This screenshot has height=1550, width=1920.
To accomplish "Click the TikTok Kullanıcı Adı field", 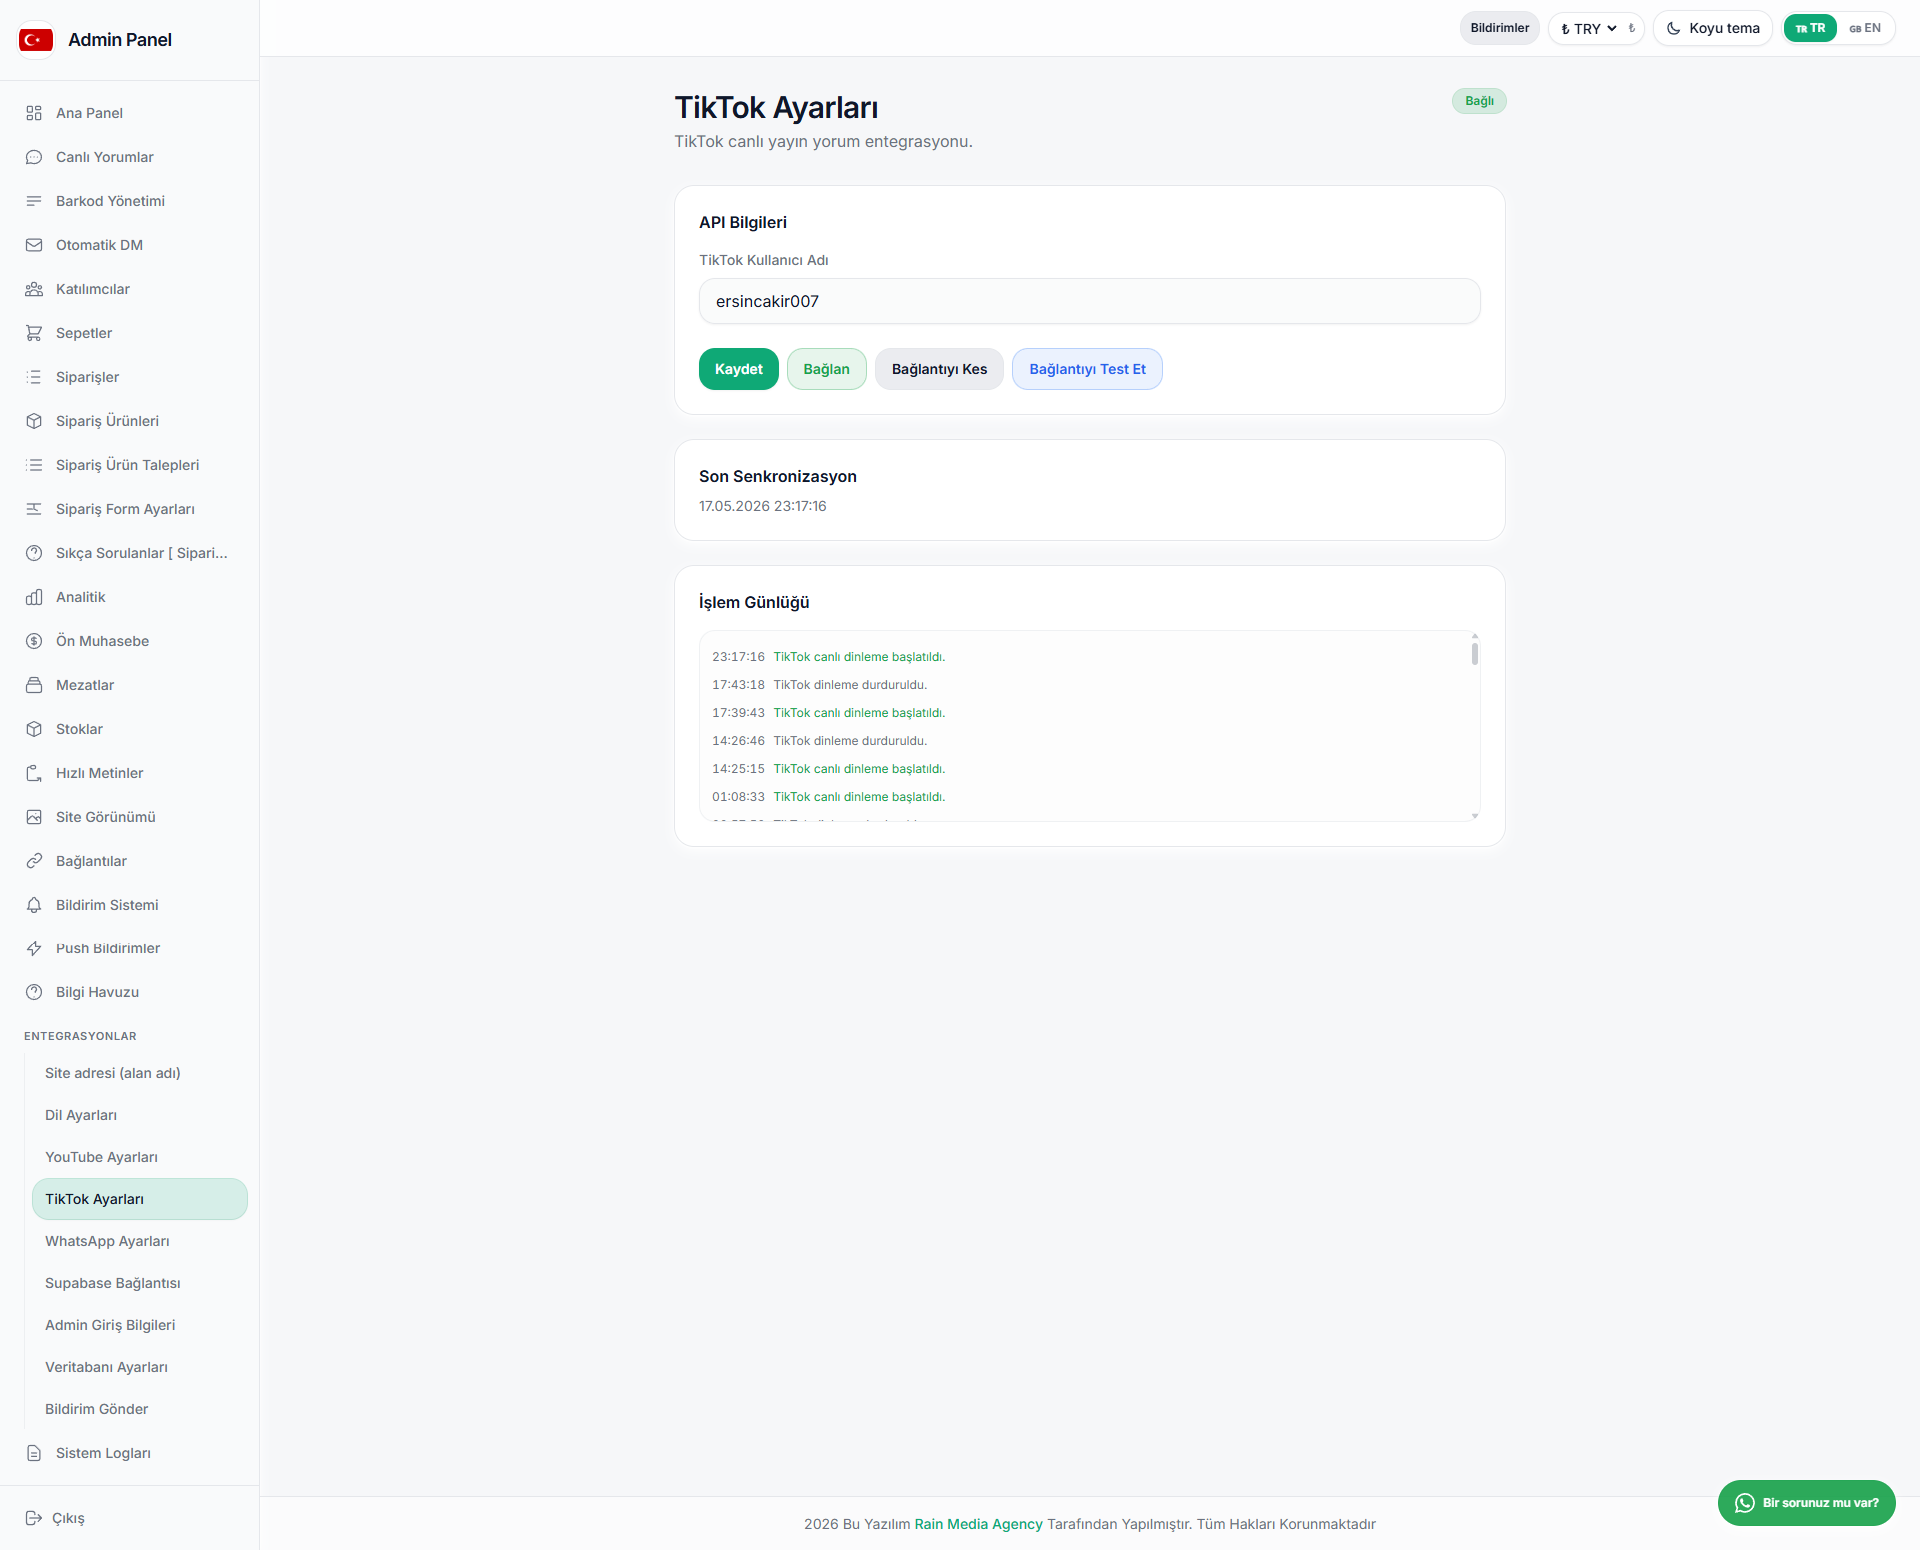I will coord(1089,301).
